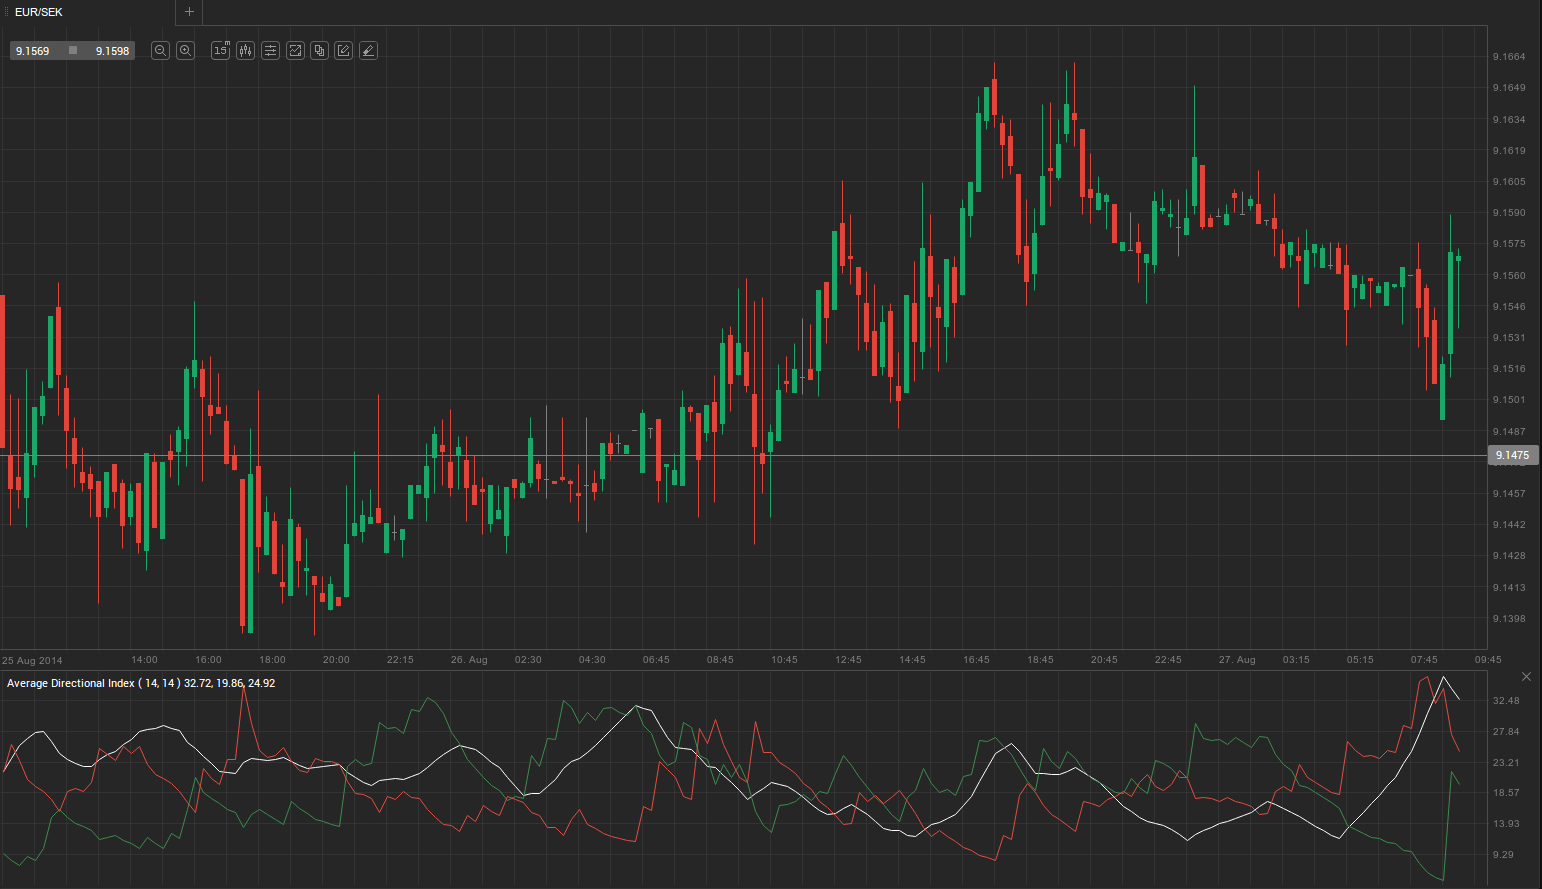
Task: Select the drawing pencil tool
Action: [344, 51]
